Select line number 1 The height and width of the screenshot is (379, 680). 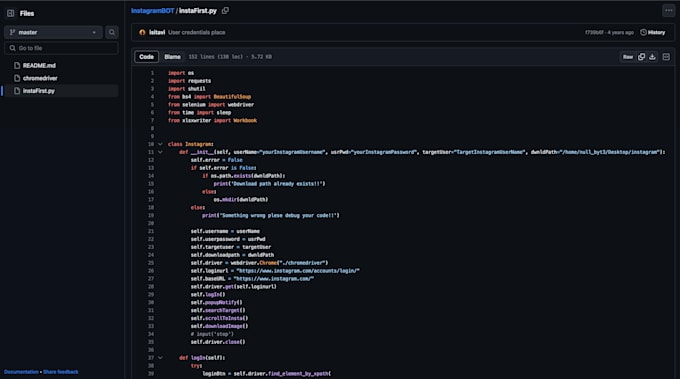[152, 73]
